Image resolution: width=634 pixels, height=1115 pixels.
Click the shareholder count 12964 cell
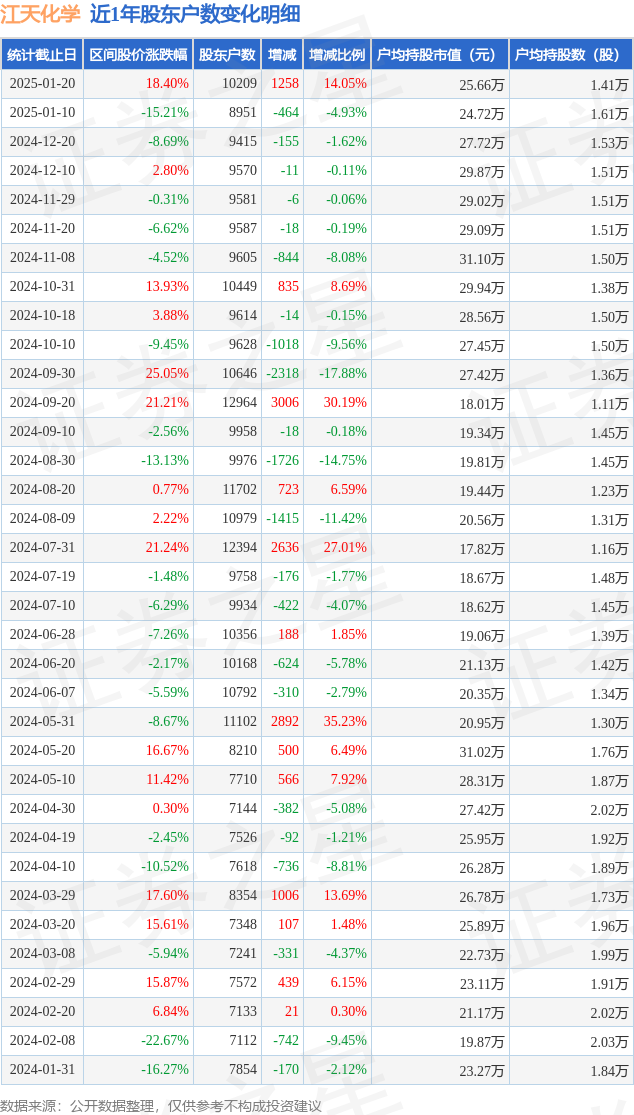click(x=239, y=403)
